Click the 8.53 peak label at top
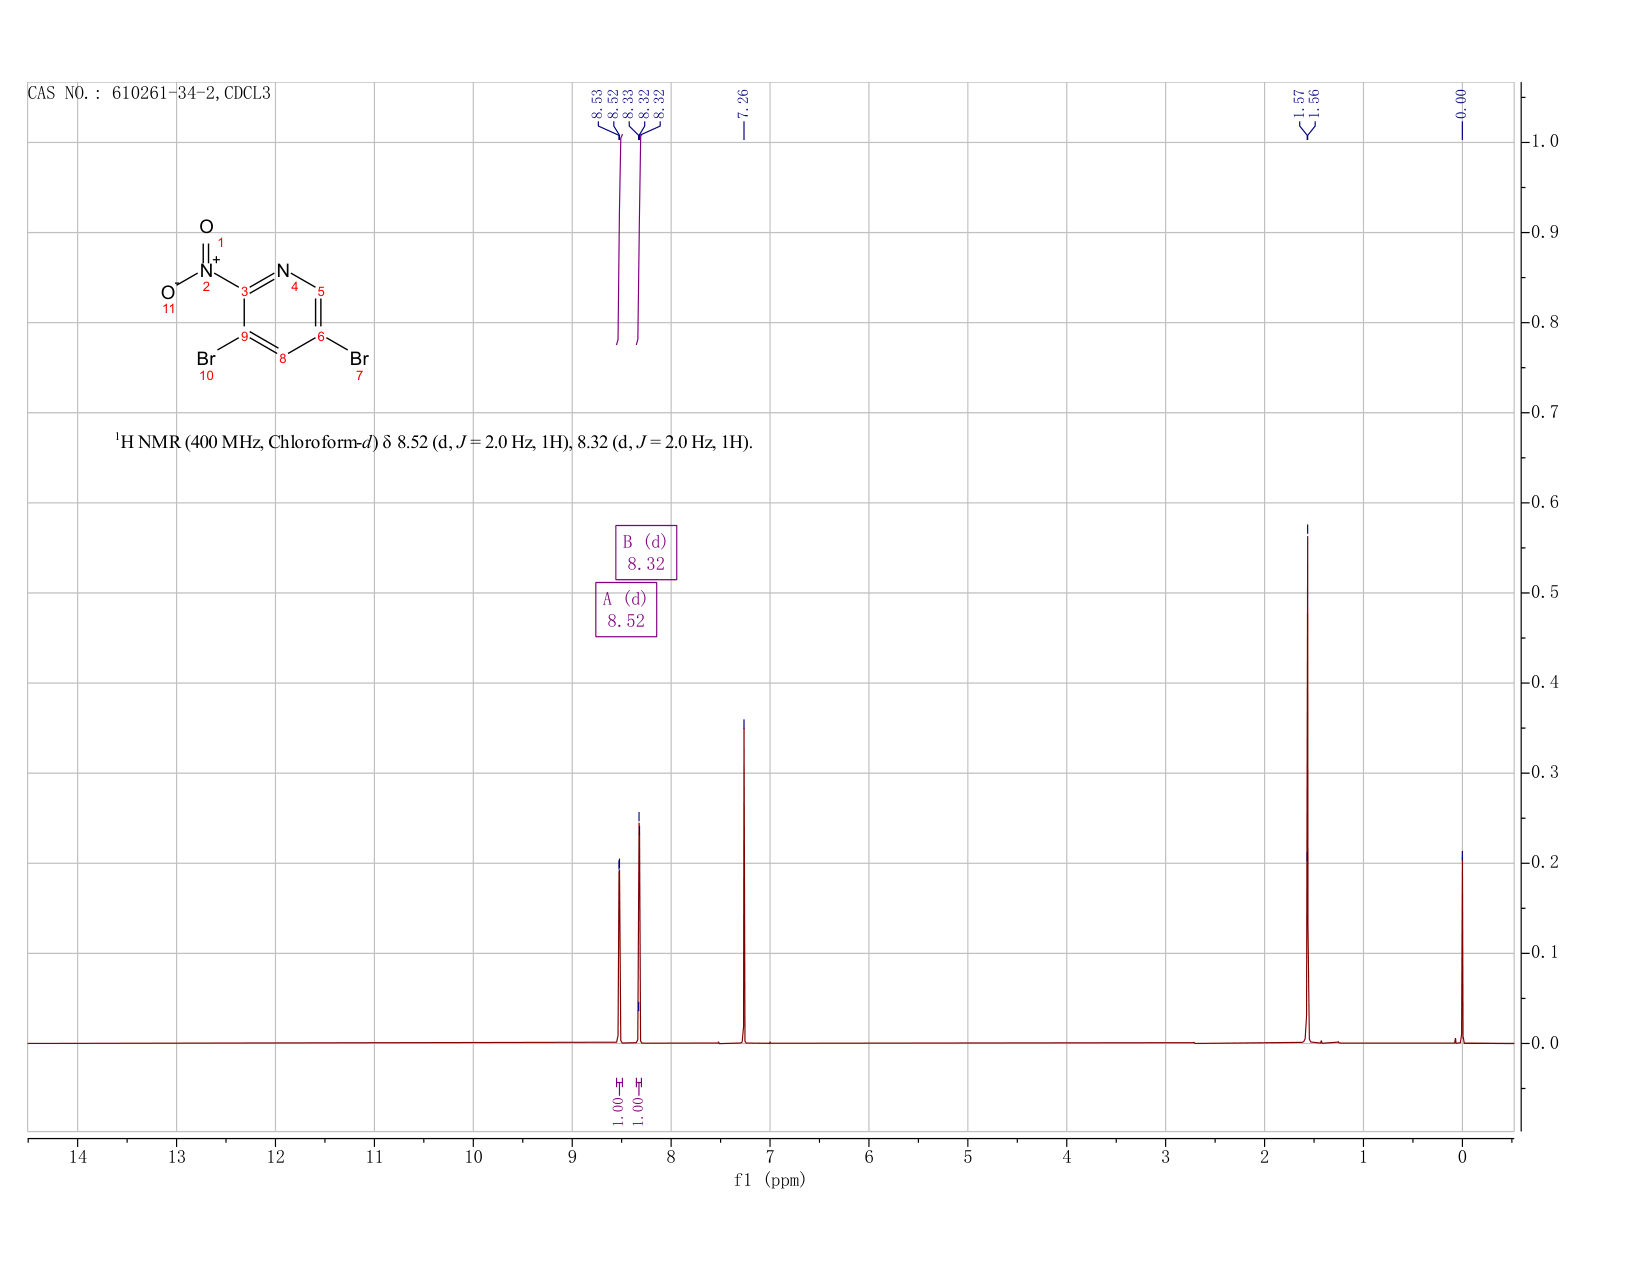The height and width of the screenshot is (1275, 1650). 597,100
